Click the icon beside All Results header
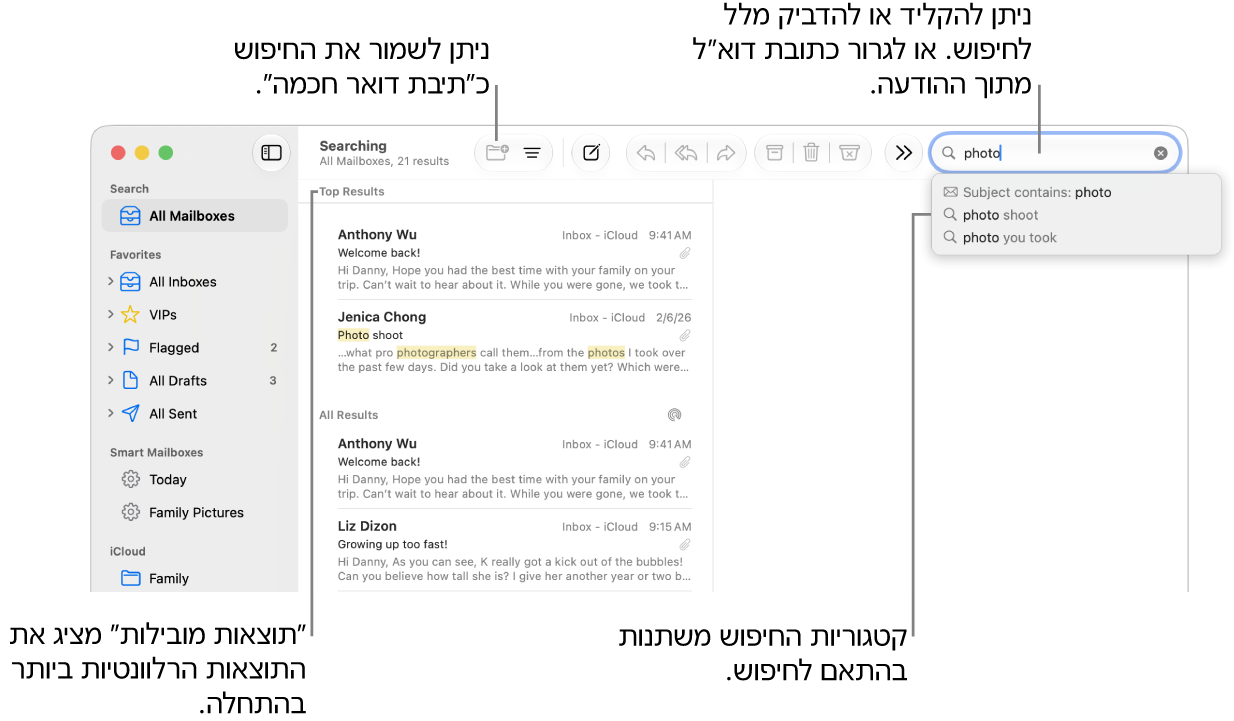The width and height of the screenshot is (1234, 721). 675,415
